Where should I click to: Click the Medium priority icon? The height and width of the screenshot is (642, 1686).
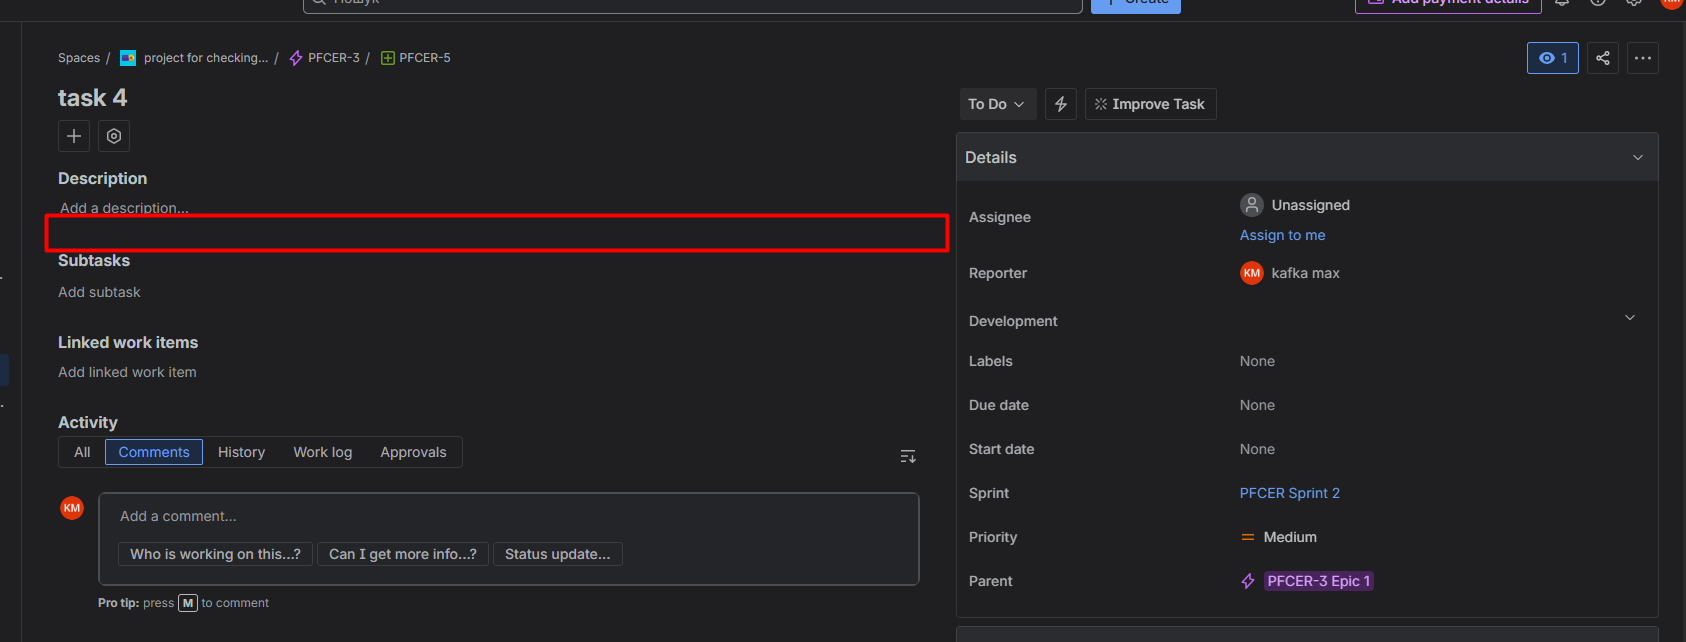pyautogui.click(x=1248, y=537)
